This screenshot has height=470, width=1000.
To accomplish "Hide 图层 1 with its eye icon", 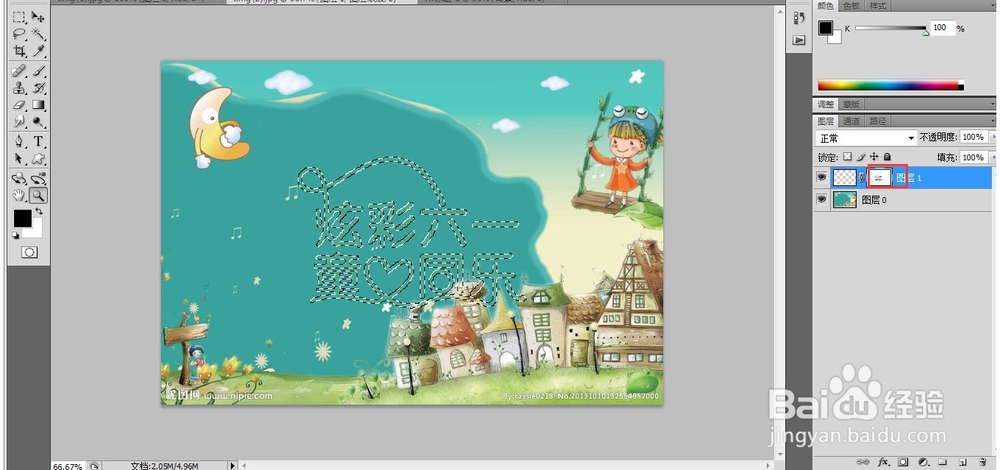I will 822,177.
